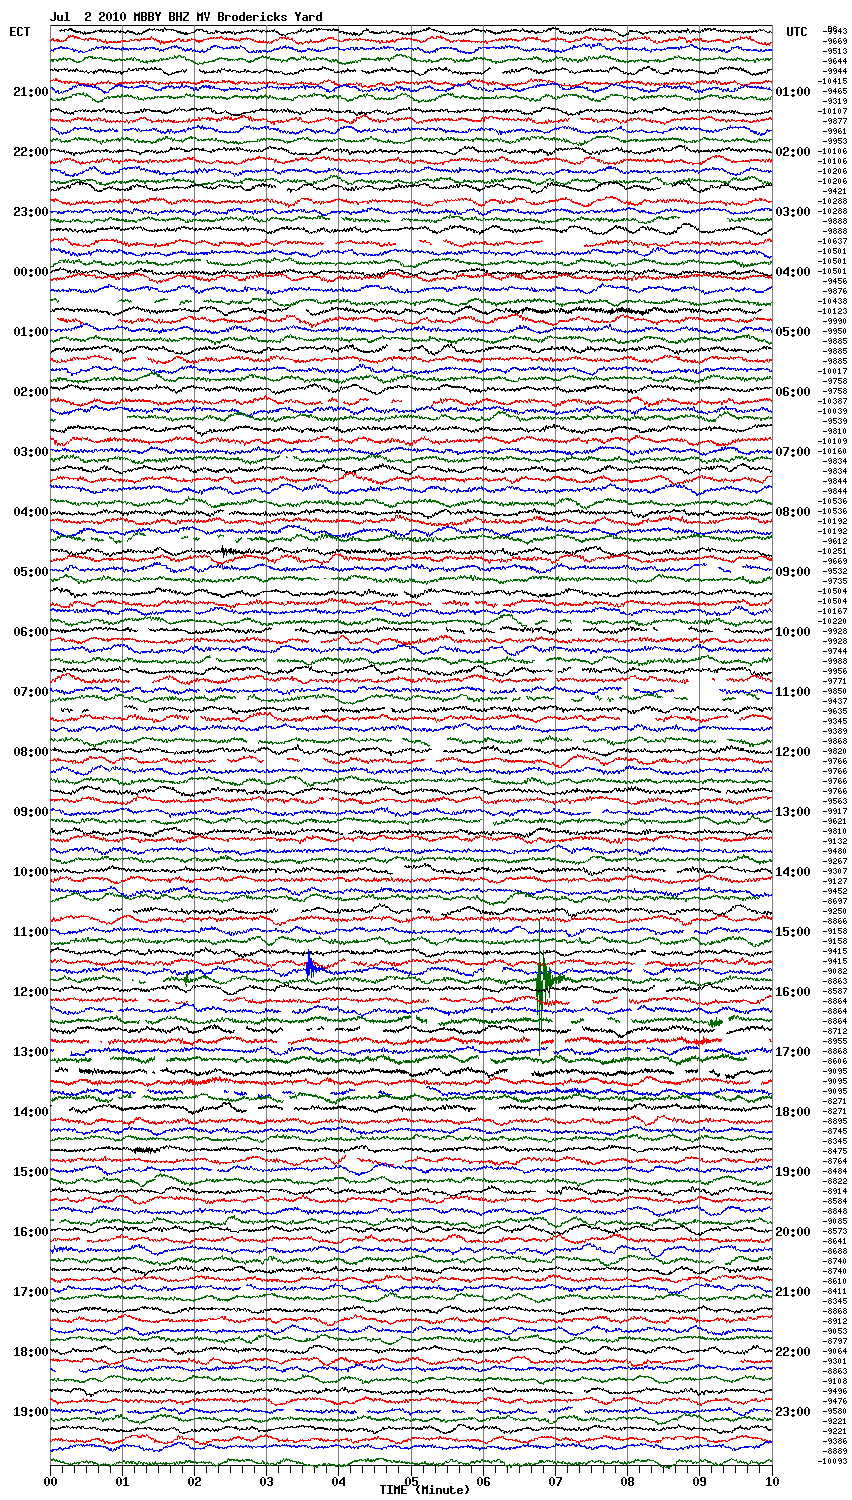Choose the 16:00 UTC hour label
The image size is (852, 1500).
(793, 992)
